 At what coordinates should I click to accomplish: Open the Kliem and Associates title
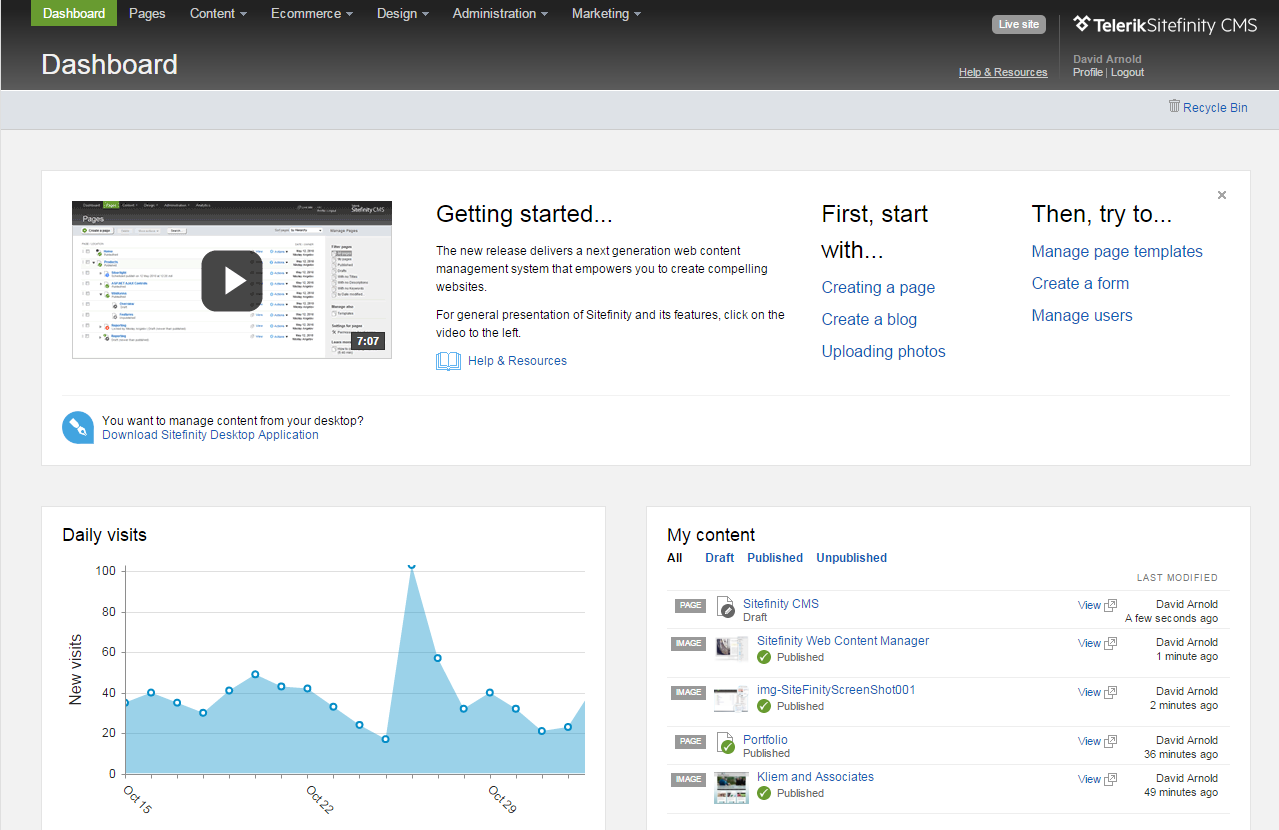[815, 777]
